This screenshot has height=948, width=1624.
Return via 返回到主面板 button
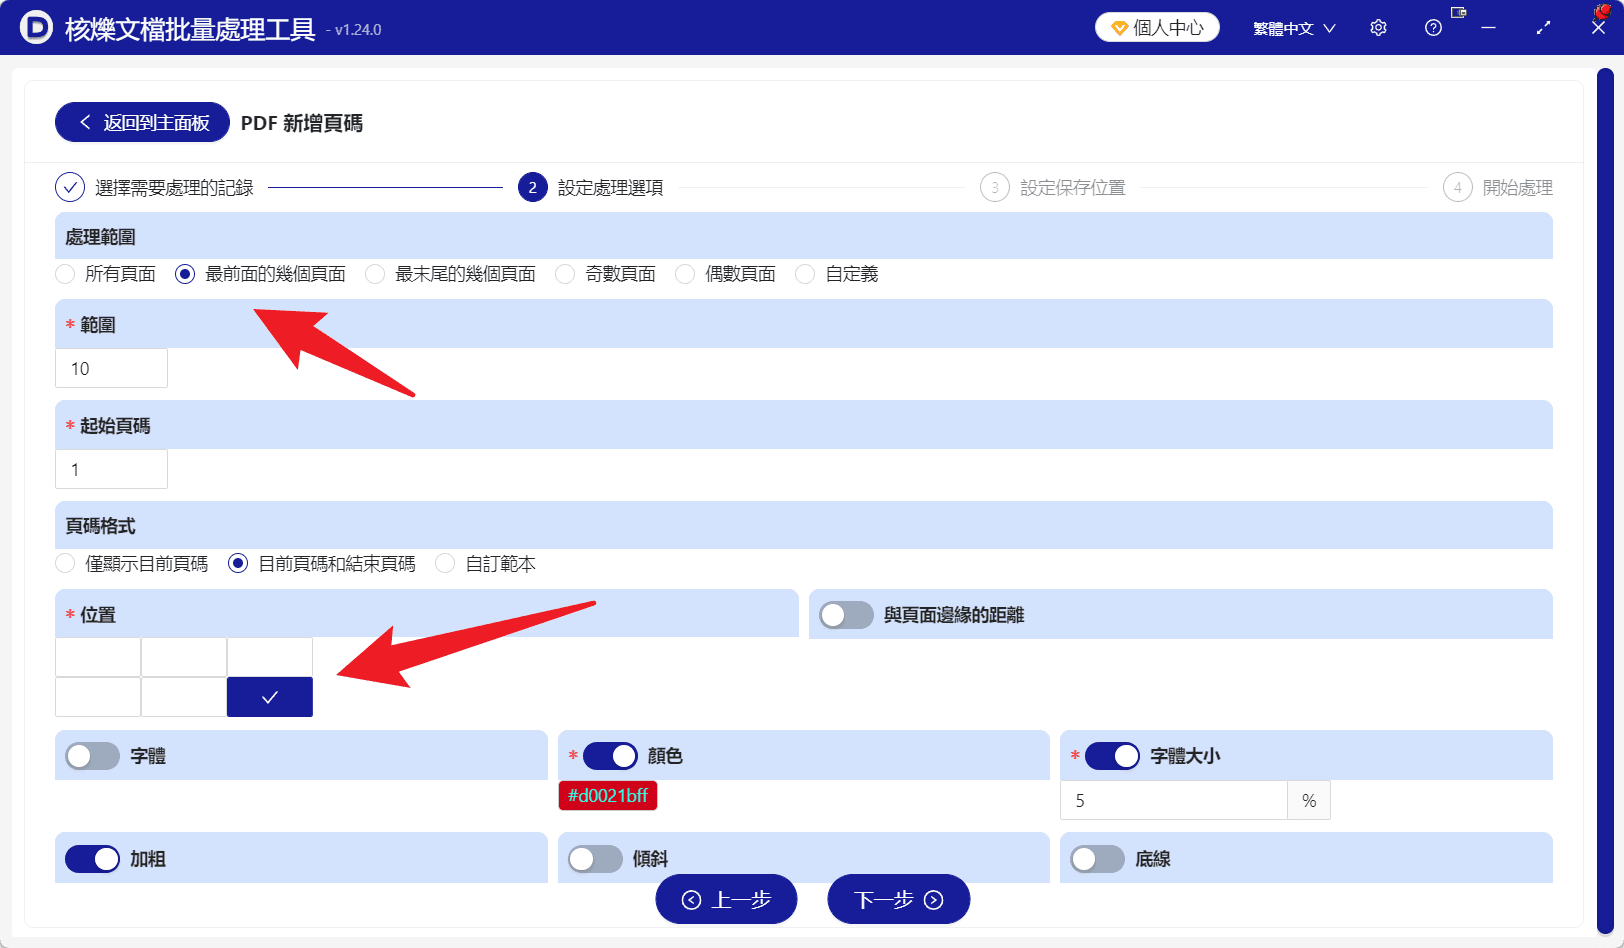[142, 122]
